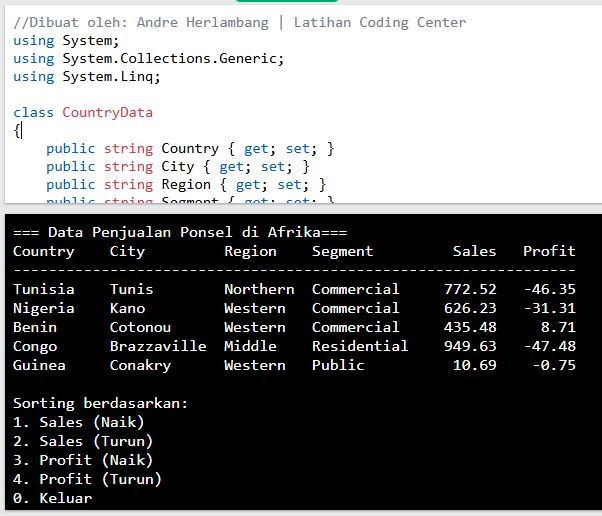The image size is (602, 516).
Task: Click the Segment column header
Action: [342, 251]
